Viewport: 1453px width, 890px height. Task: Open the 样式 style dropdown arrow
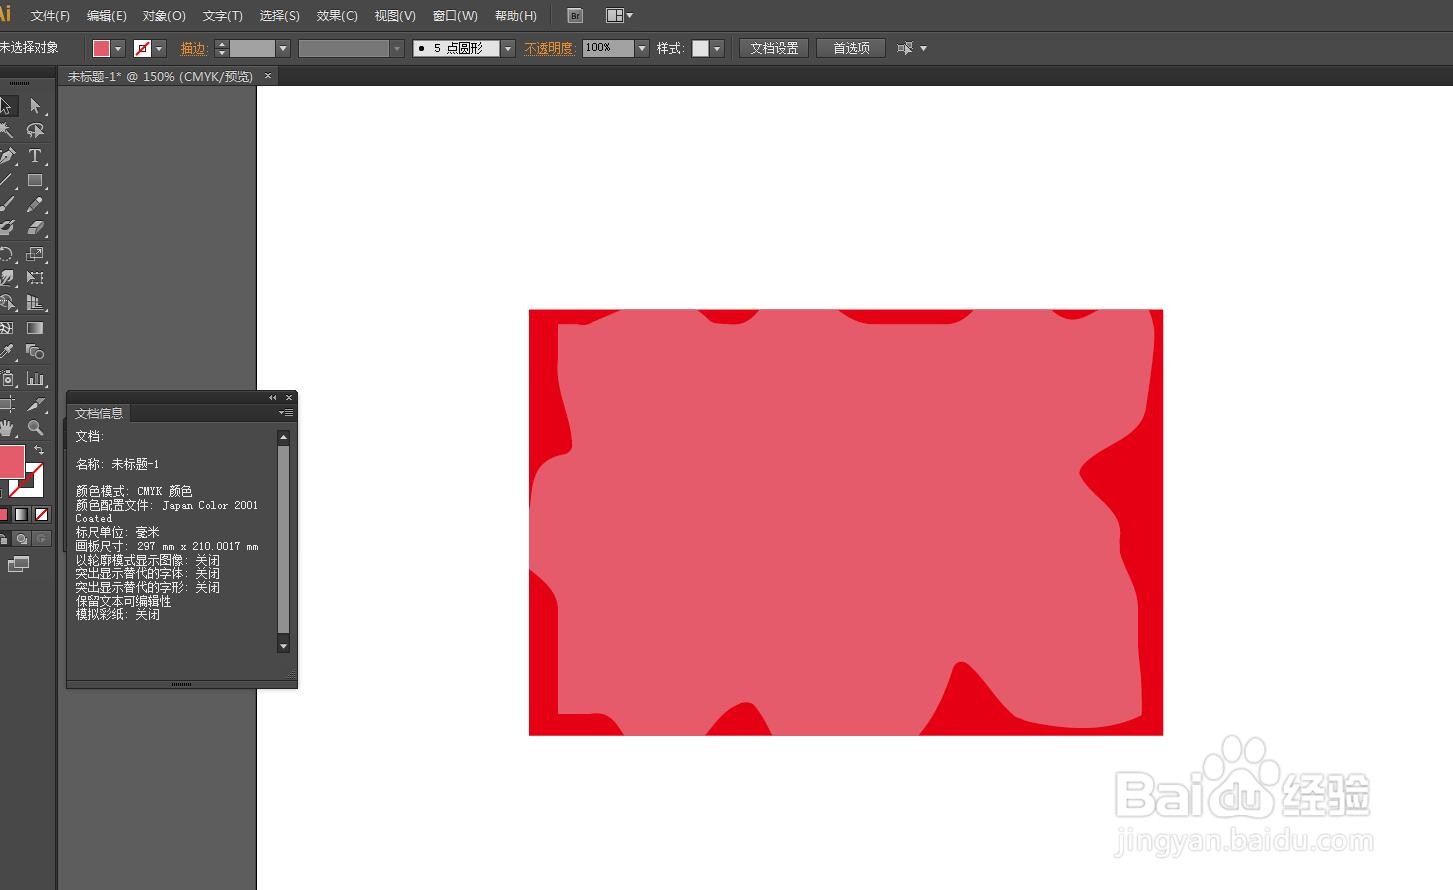pyautogui.click(x=717, y=48)
